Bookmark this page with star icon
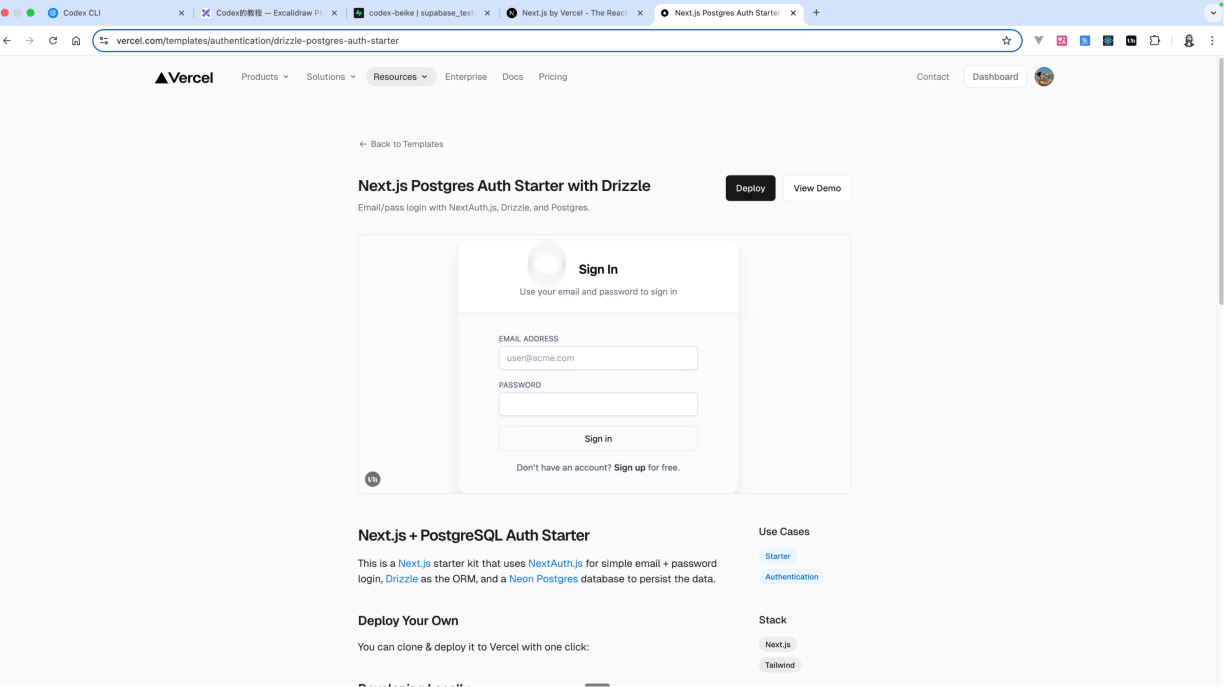 1006,41
